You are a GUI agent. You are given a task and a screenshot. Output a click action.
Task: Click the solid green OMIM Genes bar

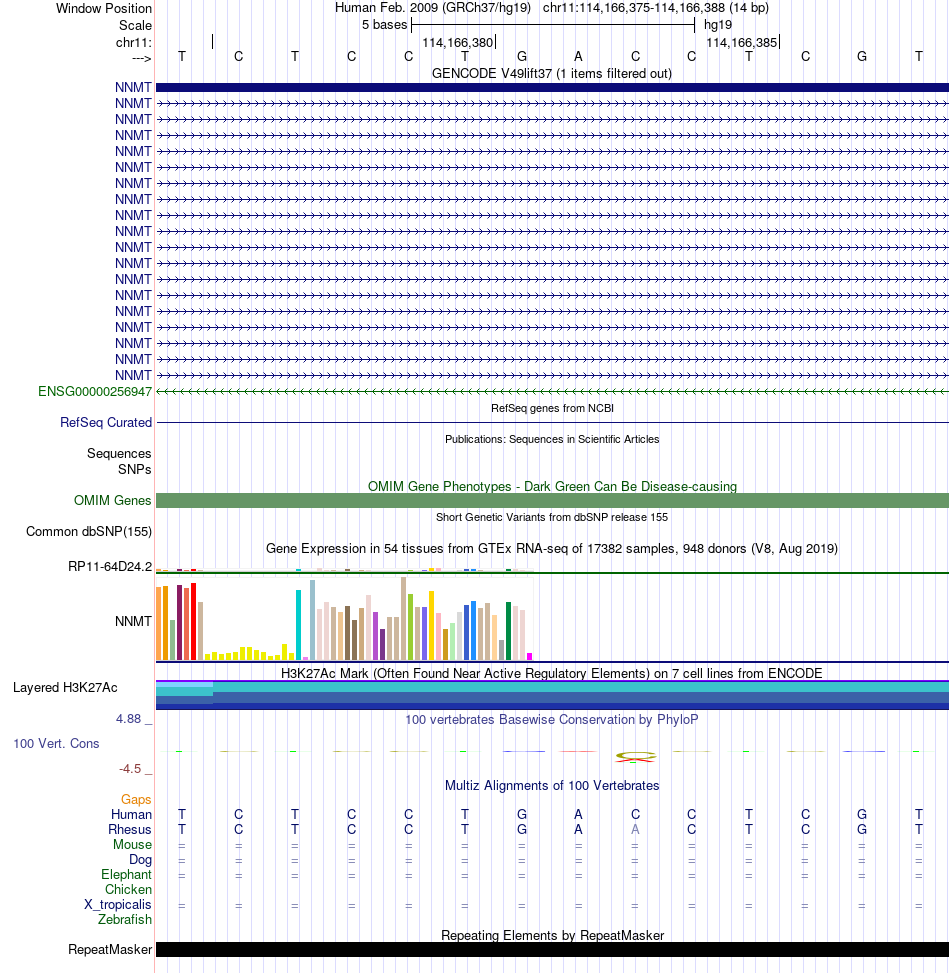pyautogui.click(x=552, y=501)
